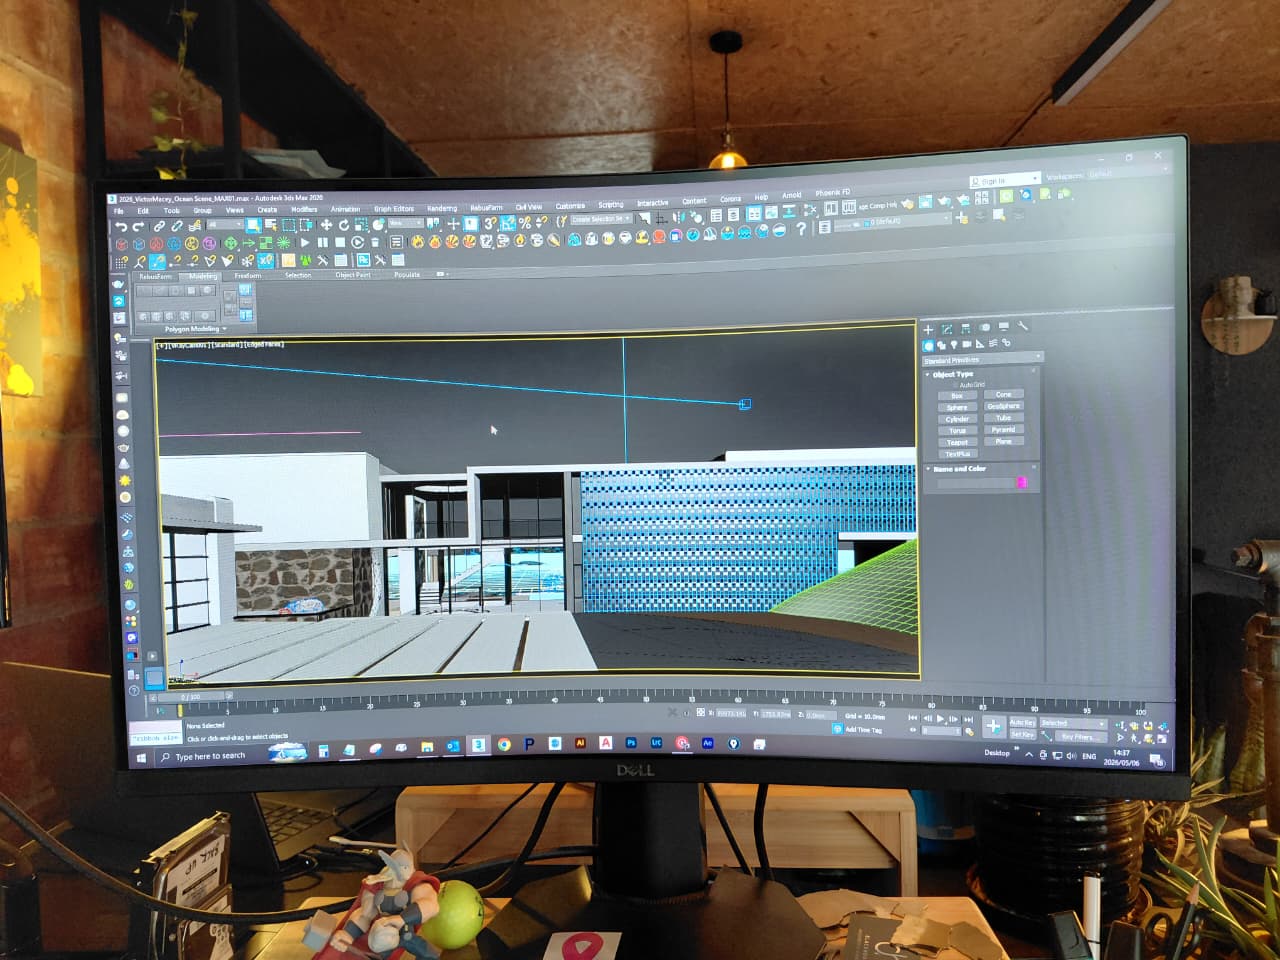Open the Graph Editors menu
Image resolution: width=1280 pixels, height=960 pixels.
[x=394, y=209]
